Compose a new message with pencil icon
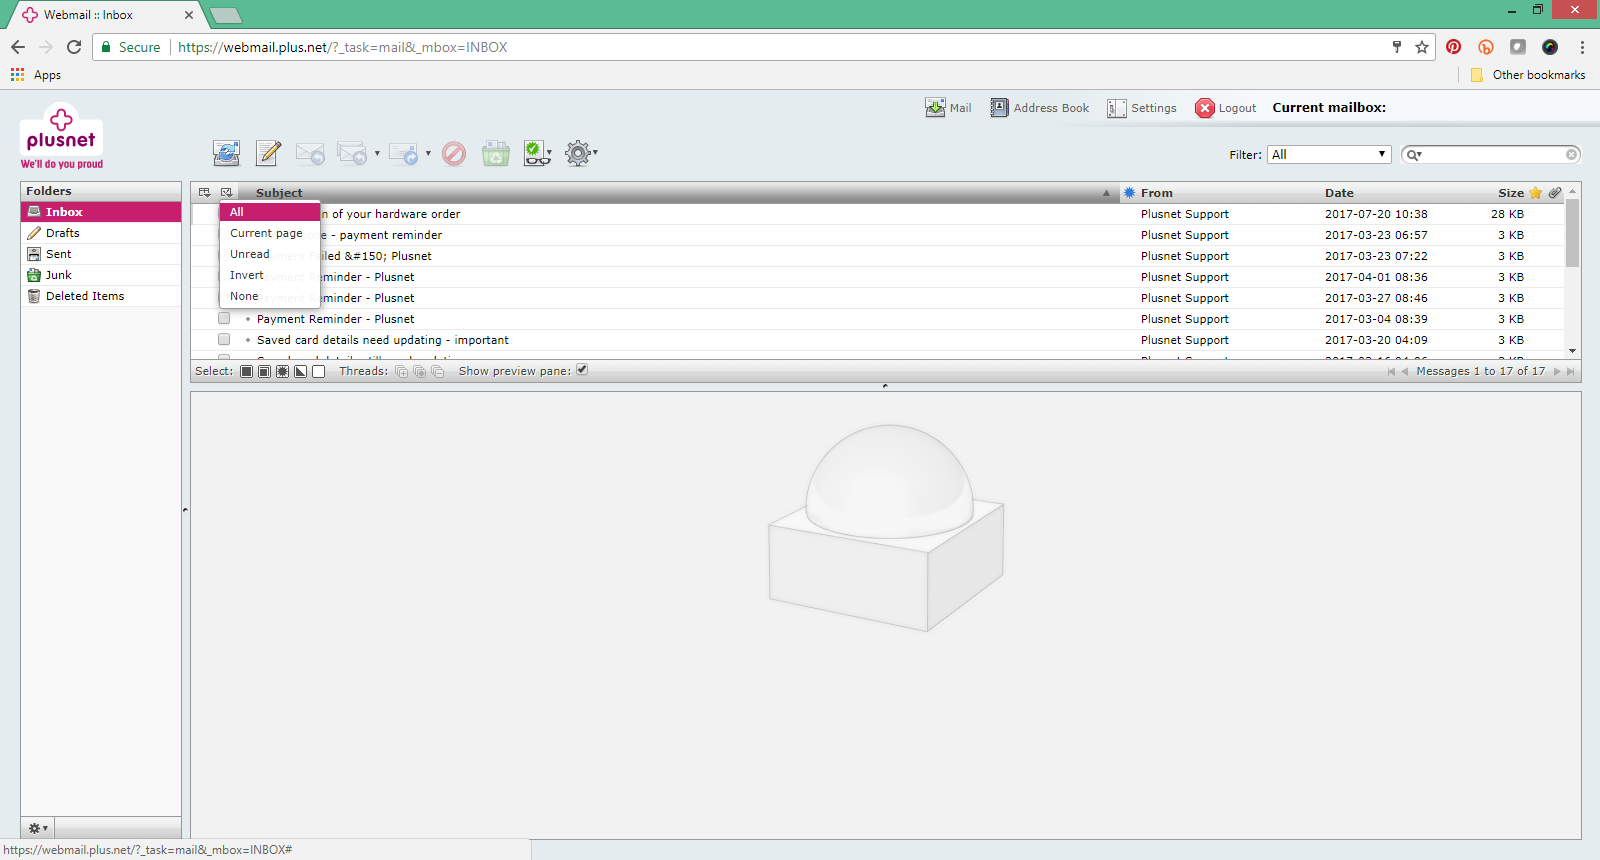1600x860 pixels. [x=268, y=153]
